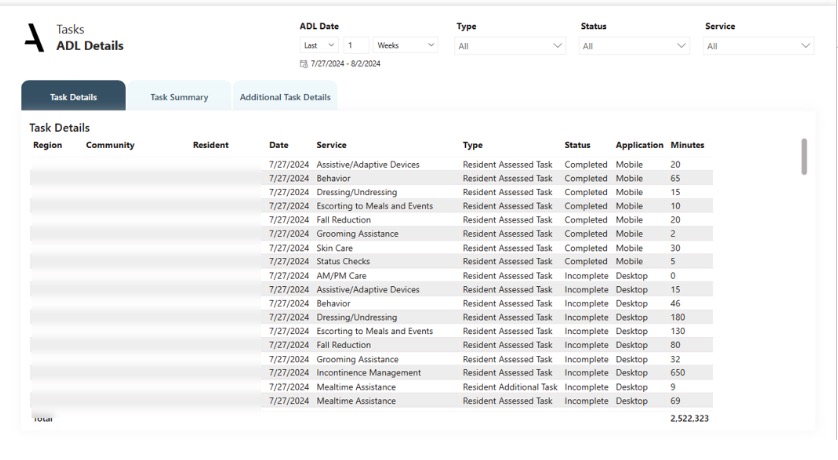Open the Additional Task Details tab

pyautogui.click(x=285, y=97)
